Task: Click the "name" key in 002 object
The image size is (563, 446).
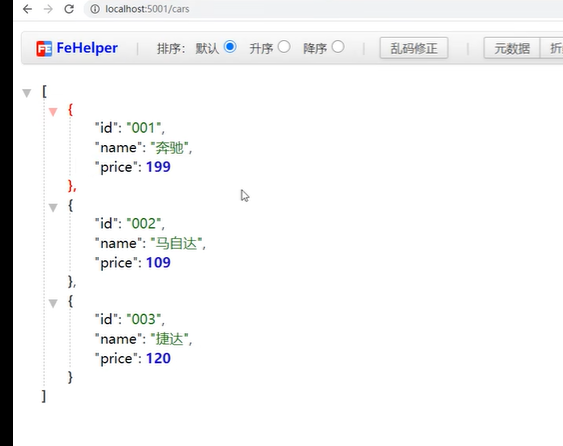Action: point(118,243)
